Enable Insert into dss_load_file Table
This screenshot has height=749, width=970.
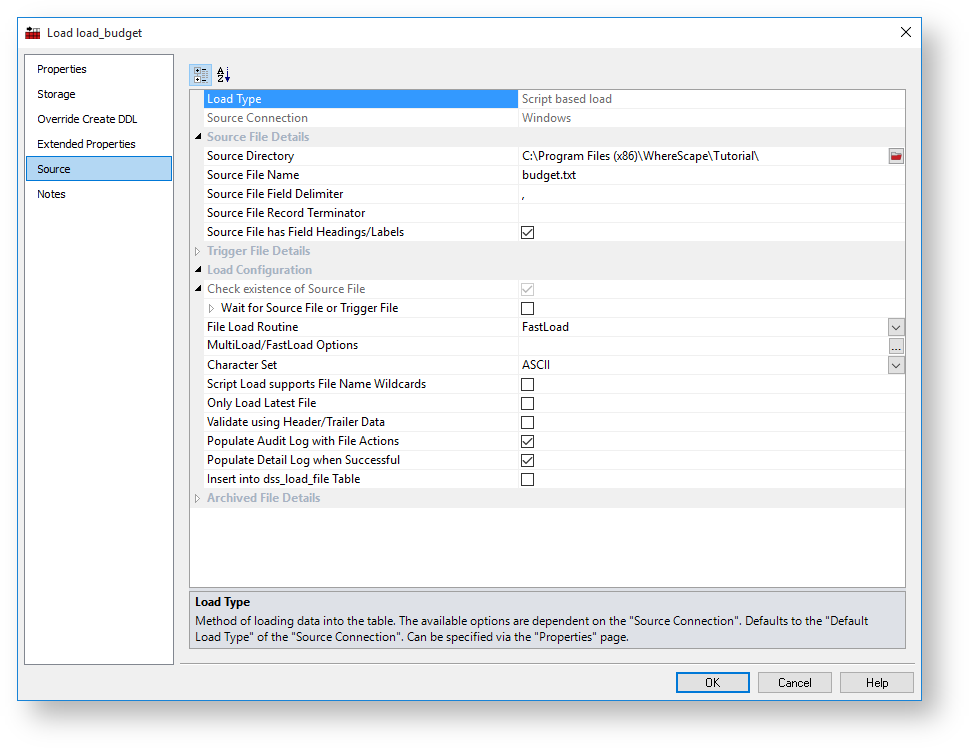click(527, 479)
